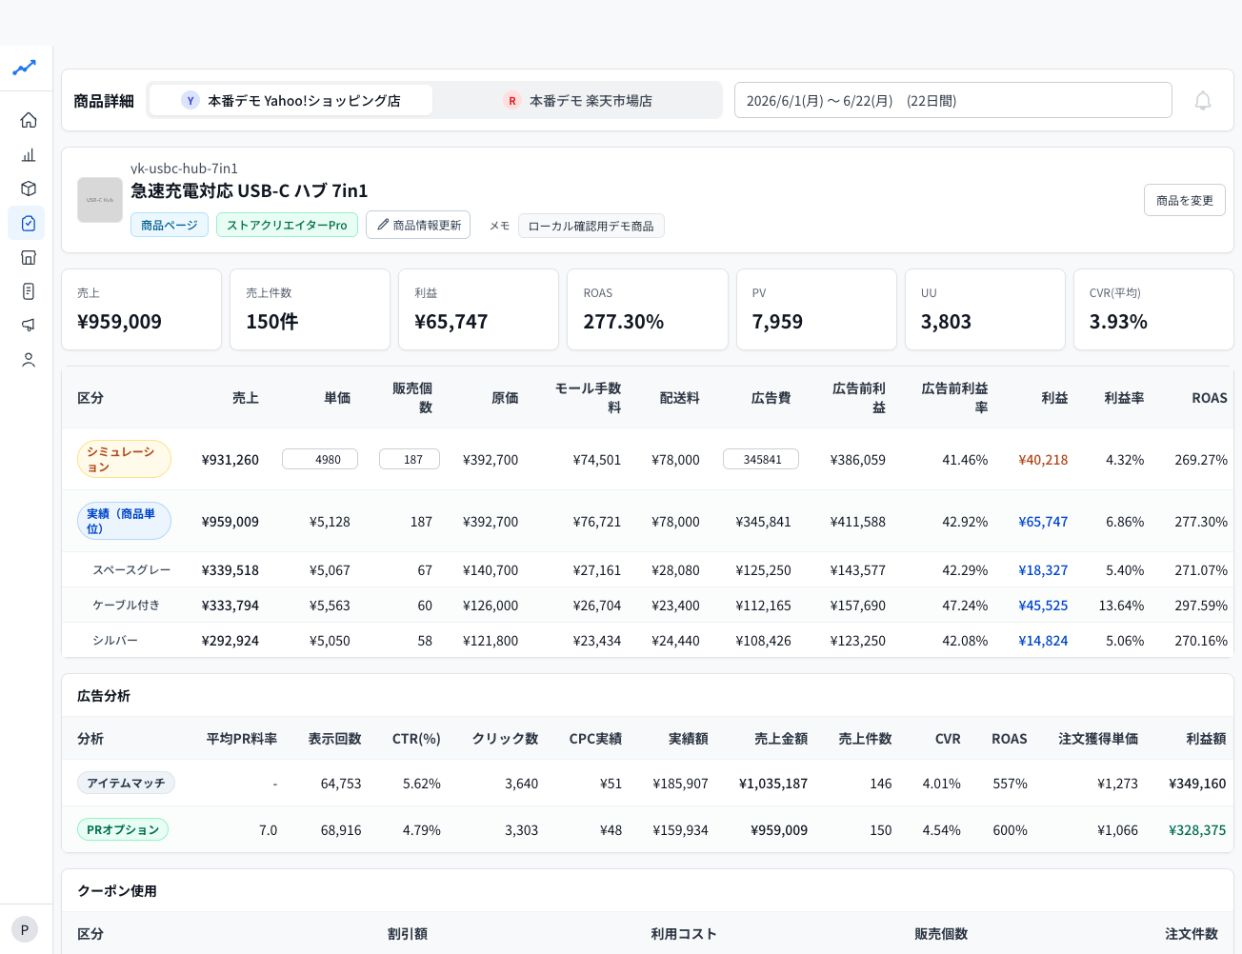
Task: Click the 広告前利益率 column header
Action: tap(954, 397)
